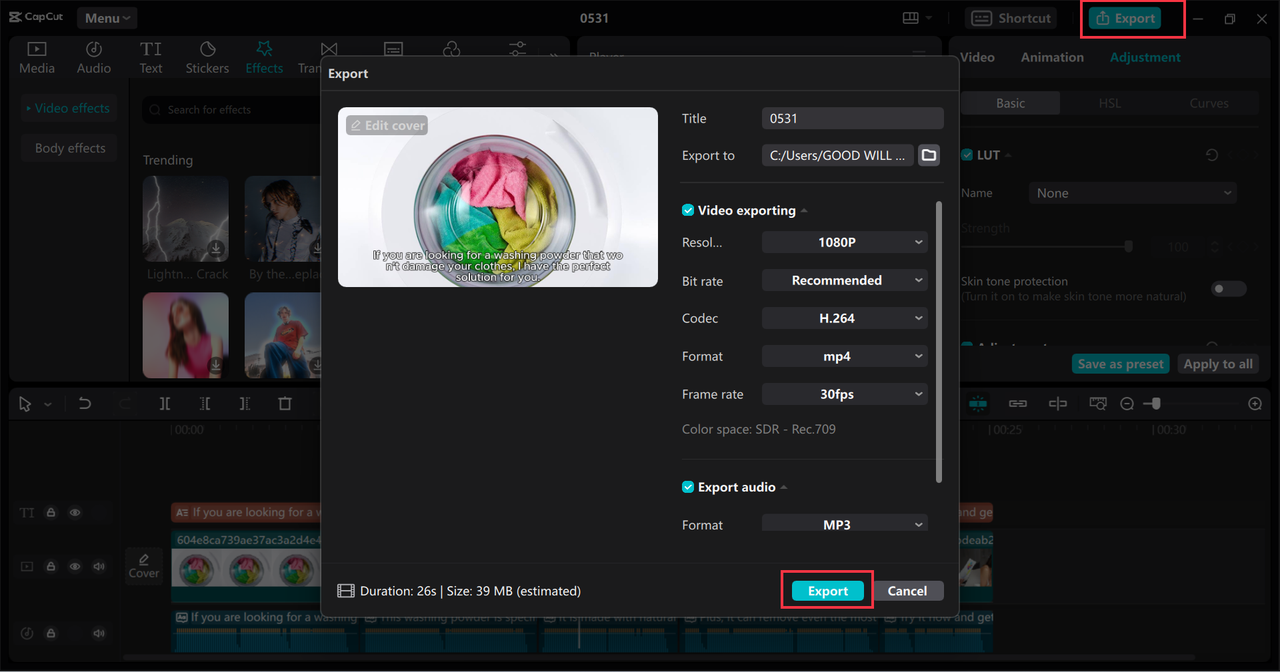This screenshot has width=1280, height=672.
Task: Open the Resolution 1080P dropdown
Action: tap(845, 242)
